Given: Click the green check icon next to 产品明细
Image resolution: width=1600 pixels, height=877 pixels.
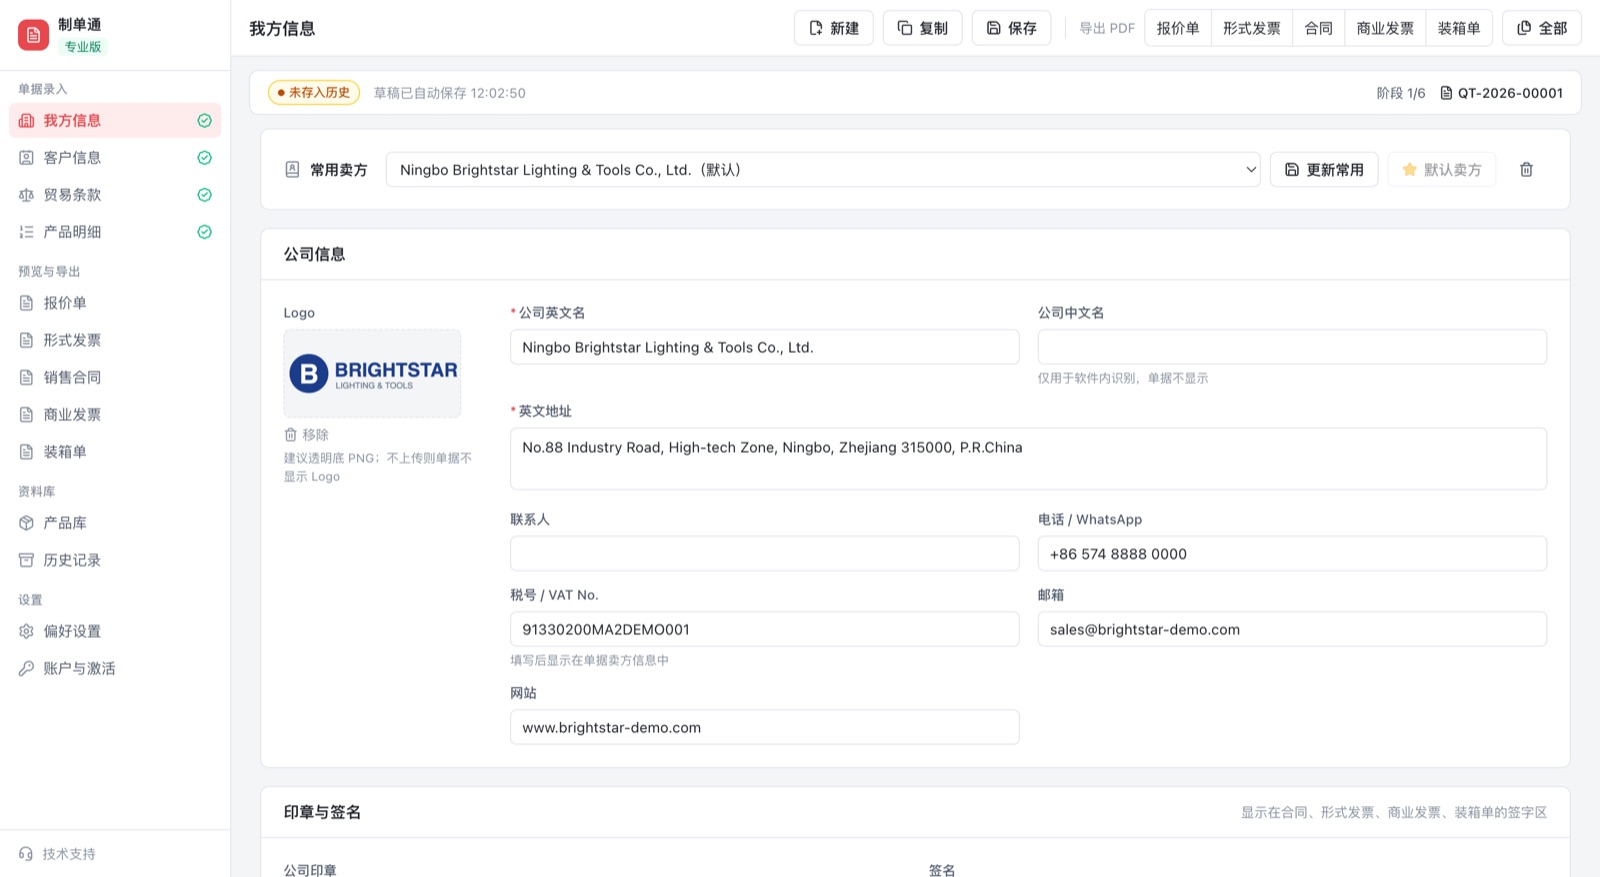Looking at the screenshot, I should (x=204, y=232).
